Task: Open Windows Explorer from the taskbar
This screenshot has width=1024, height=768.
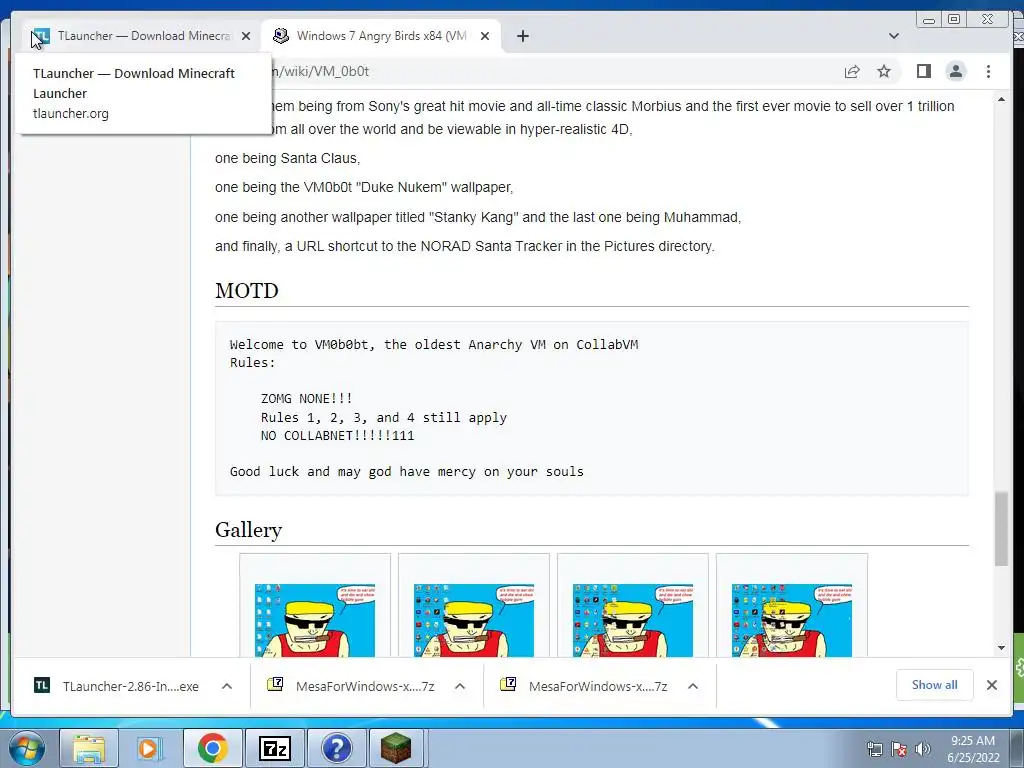Action: (89, 748)
